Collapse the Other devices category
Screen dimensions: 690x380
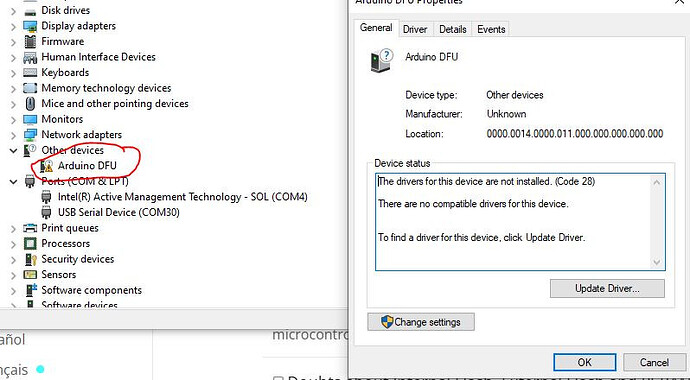coord(13,150)
